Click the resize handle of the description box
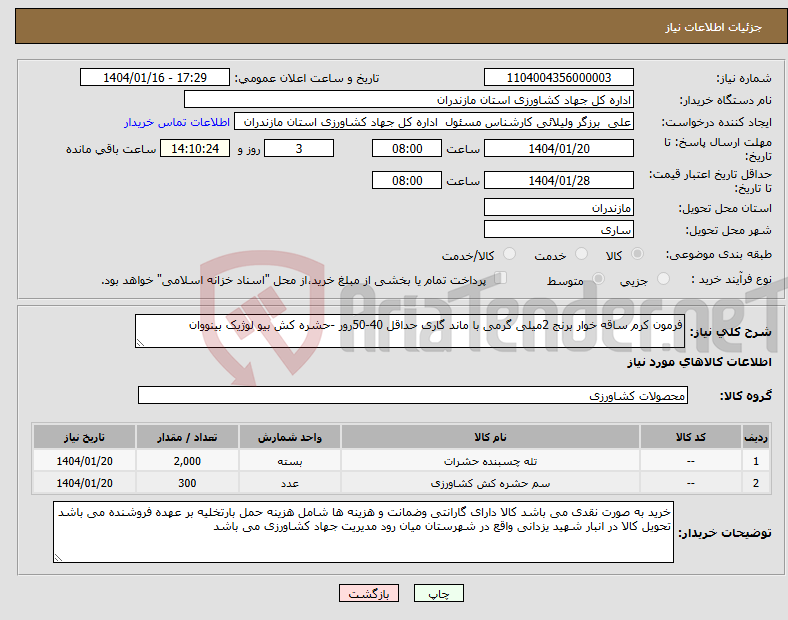The height and width of the screenshot is (620, 788). [x=140, y=343]
